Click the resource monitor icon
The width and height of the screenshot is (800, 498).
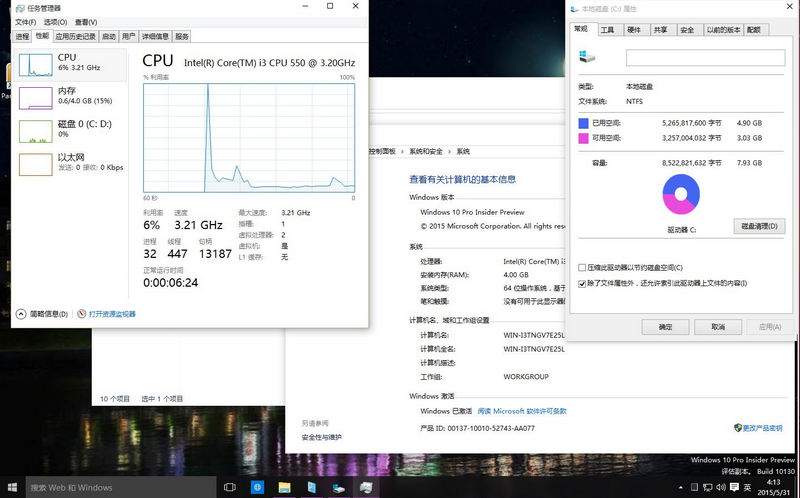[82, 314]
